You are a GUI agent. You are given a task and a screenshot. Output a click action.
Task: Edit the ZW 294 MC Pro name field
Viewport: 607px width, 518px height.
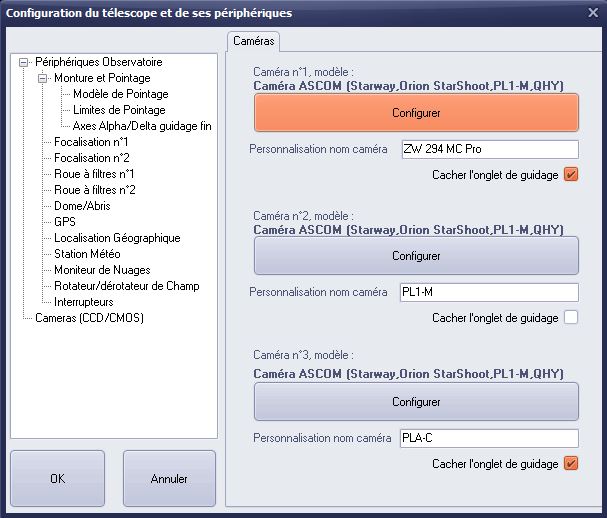[490, 149]
